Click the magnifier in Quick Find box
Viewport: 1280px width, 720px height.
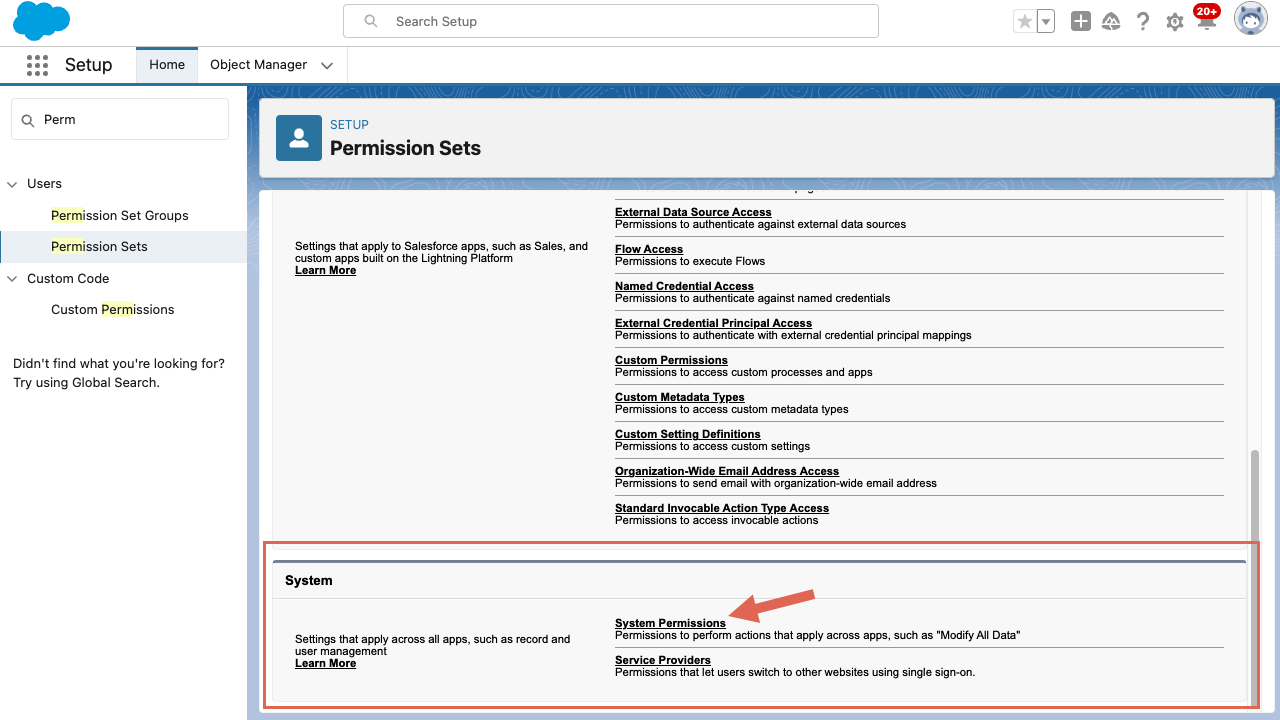[28, 120]
